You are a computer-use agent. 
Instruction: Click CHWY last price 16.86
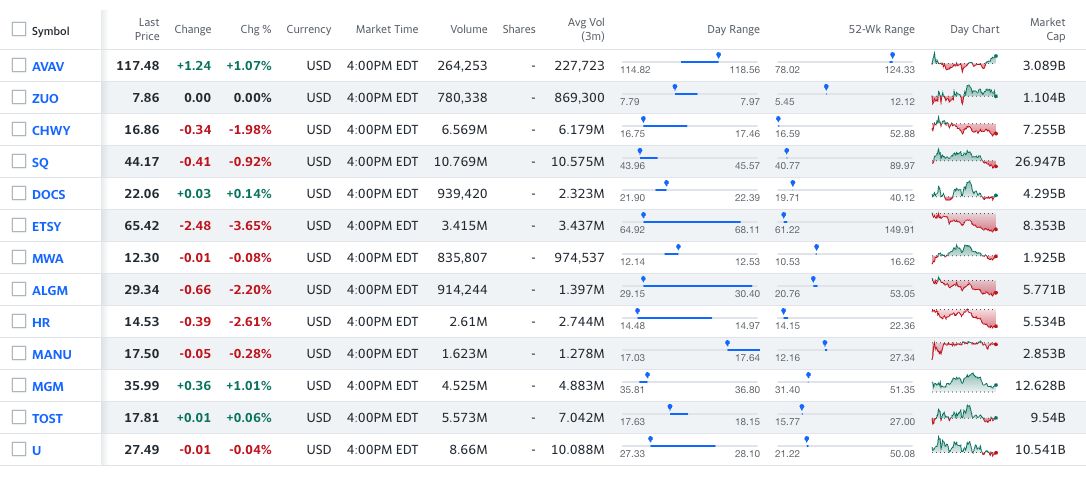tap(141, 130)
